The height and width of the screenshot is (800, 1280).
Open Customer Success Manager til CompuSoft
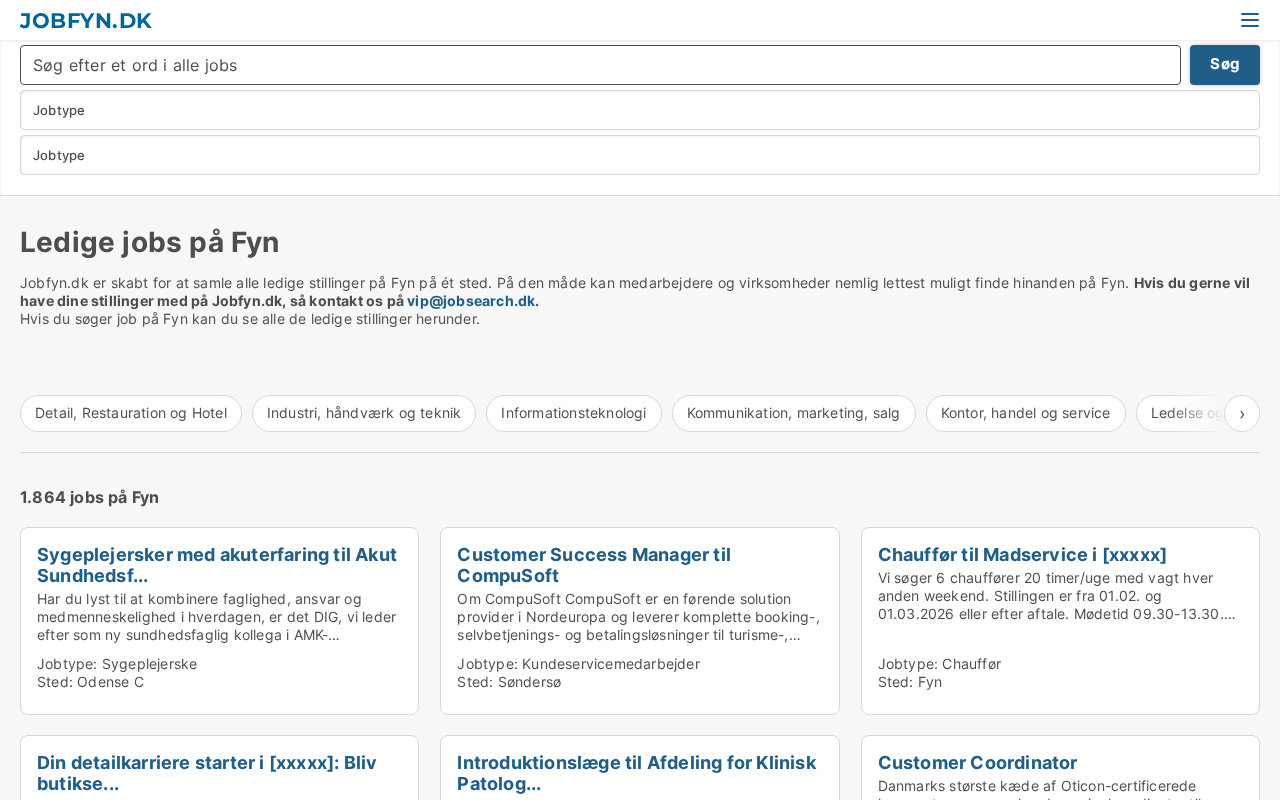point(594,565)
